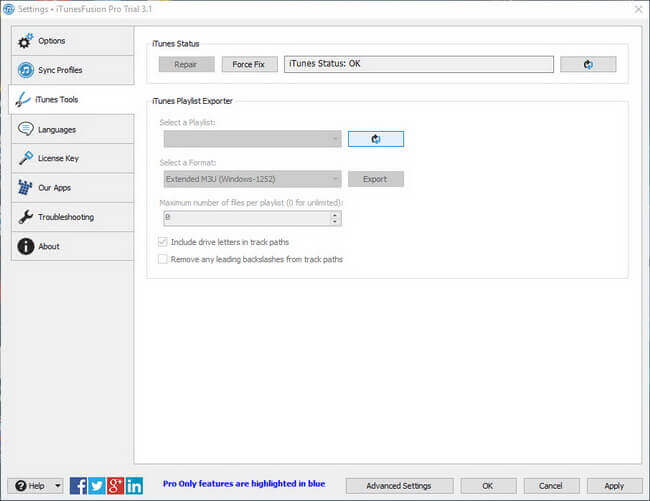Click the iTunes Status text field

[419, 64]
